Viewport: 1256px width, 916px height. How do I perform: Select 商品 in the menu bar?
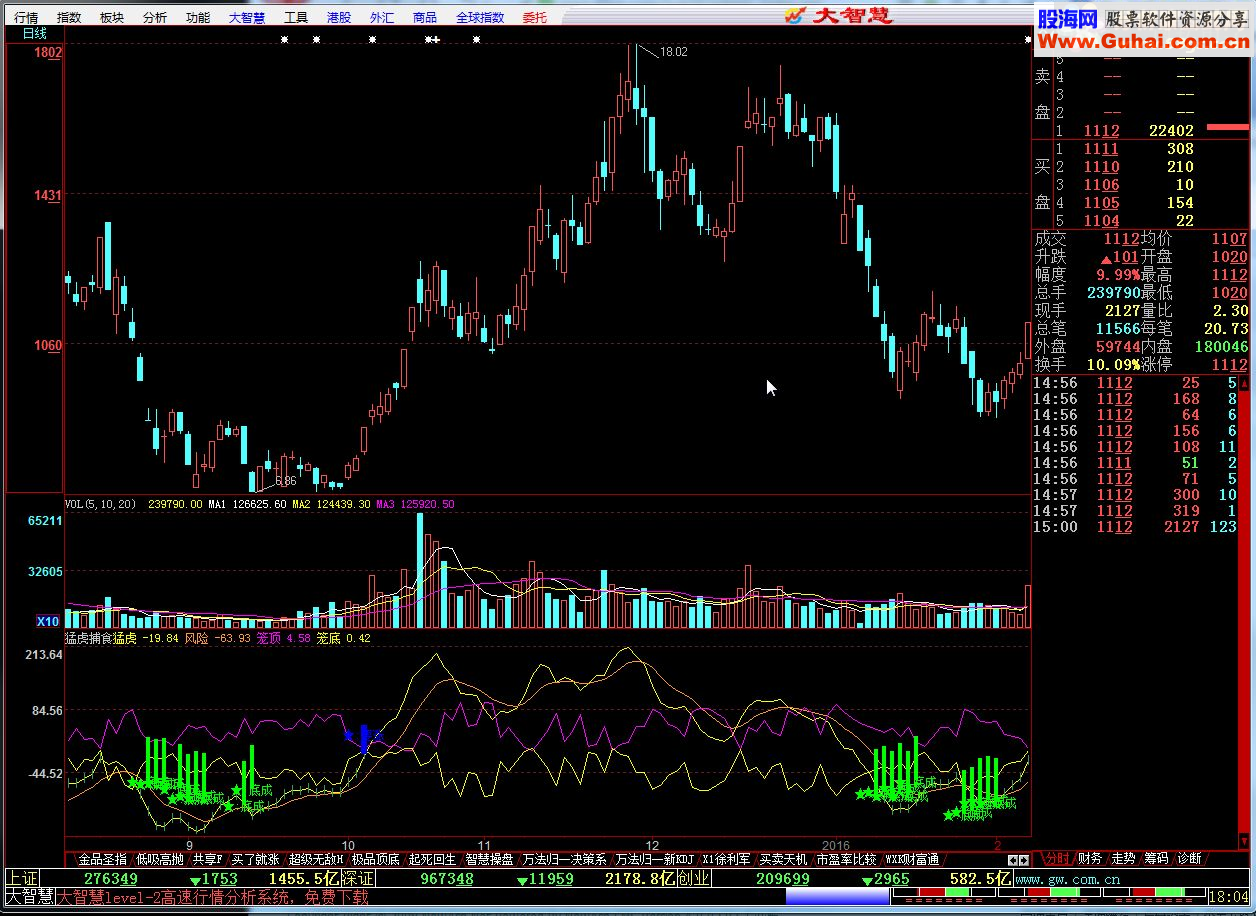[x=425, y=17]
